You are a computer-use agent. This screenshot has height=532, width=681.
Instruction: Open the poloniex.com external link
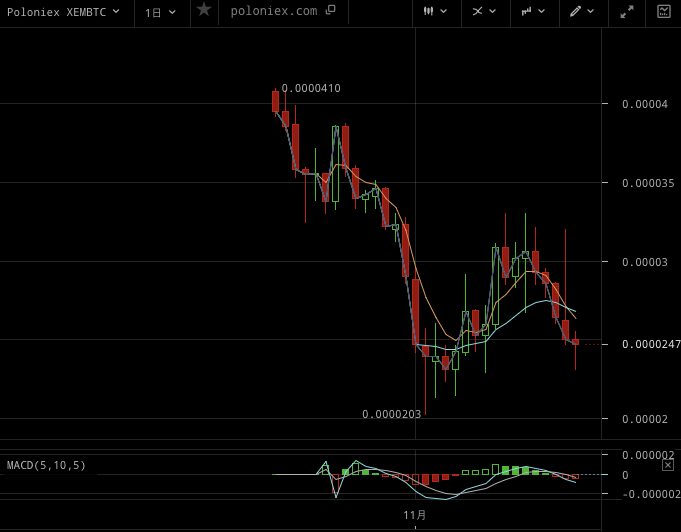(283, 11)
